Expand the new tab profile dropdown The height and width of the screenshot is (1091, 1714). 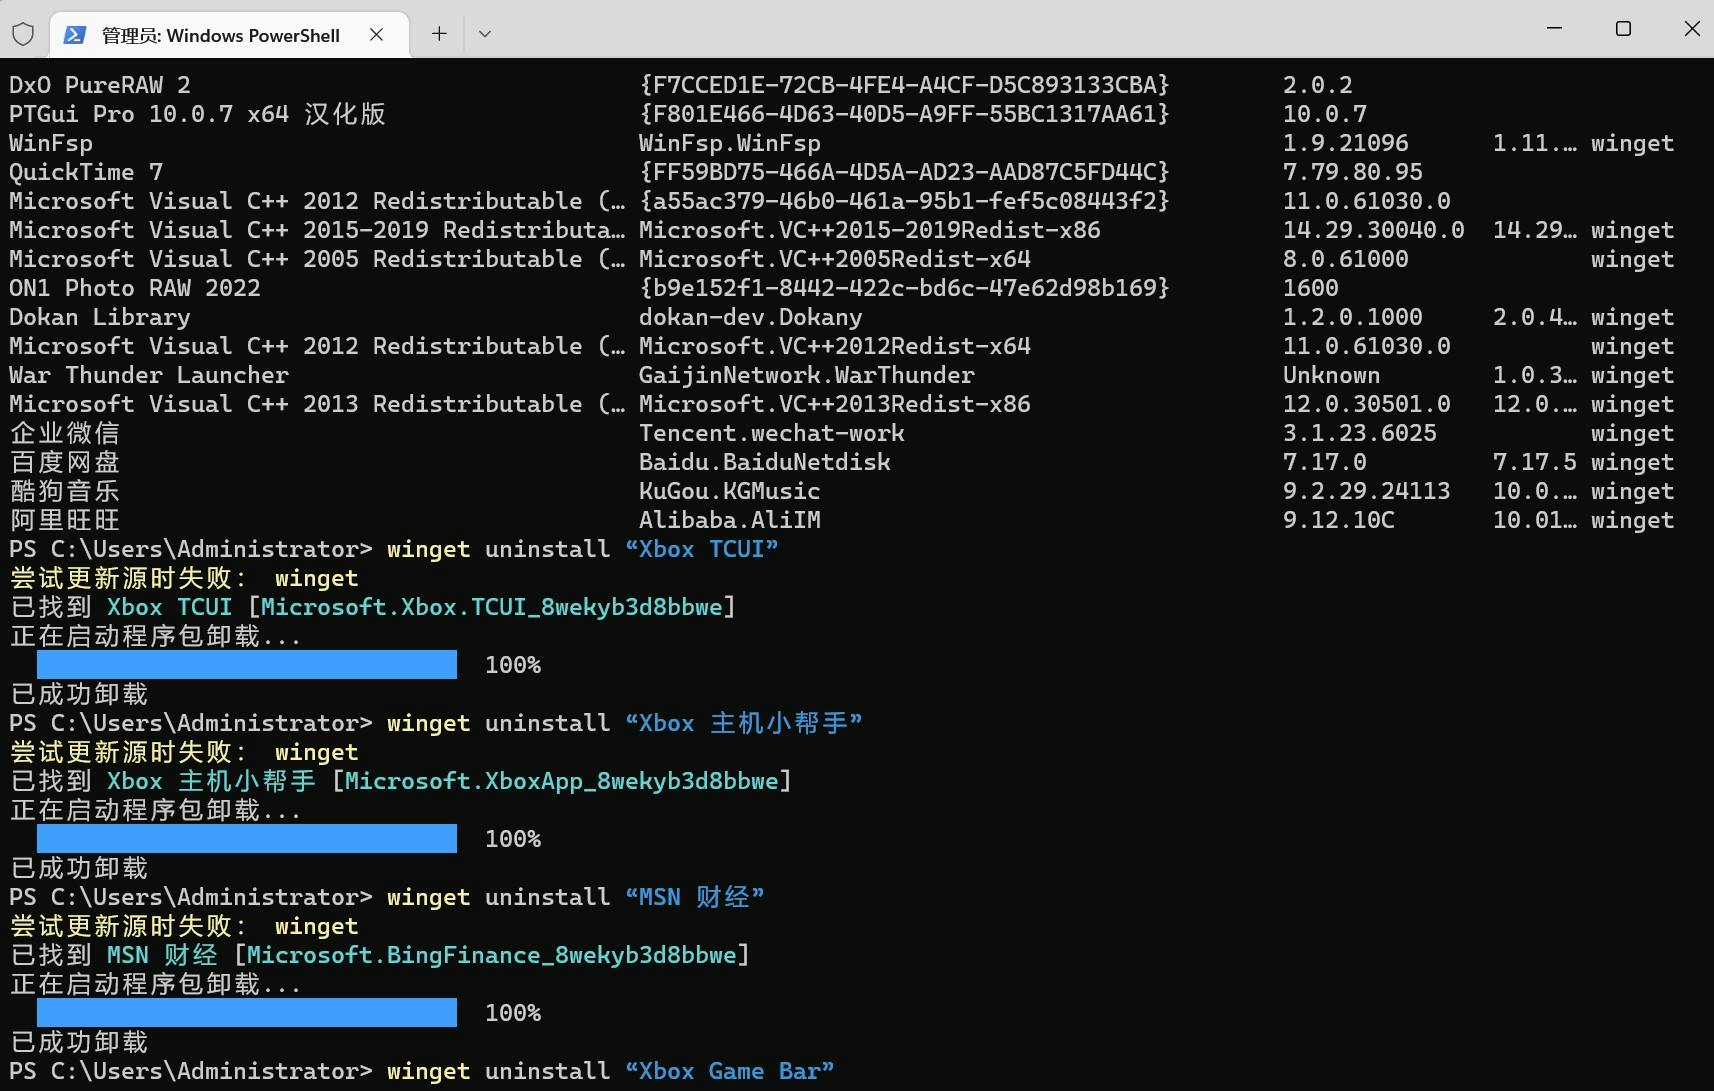tap(485, 33)
